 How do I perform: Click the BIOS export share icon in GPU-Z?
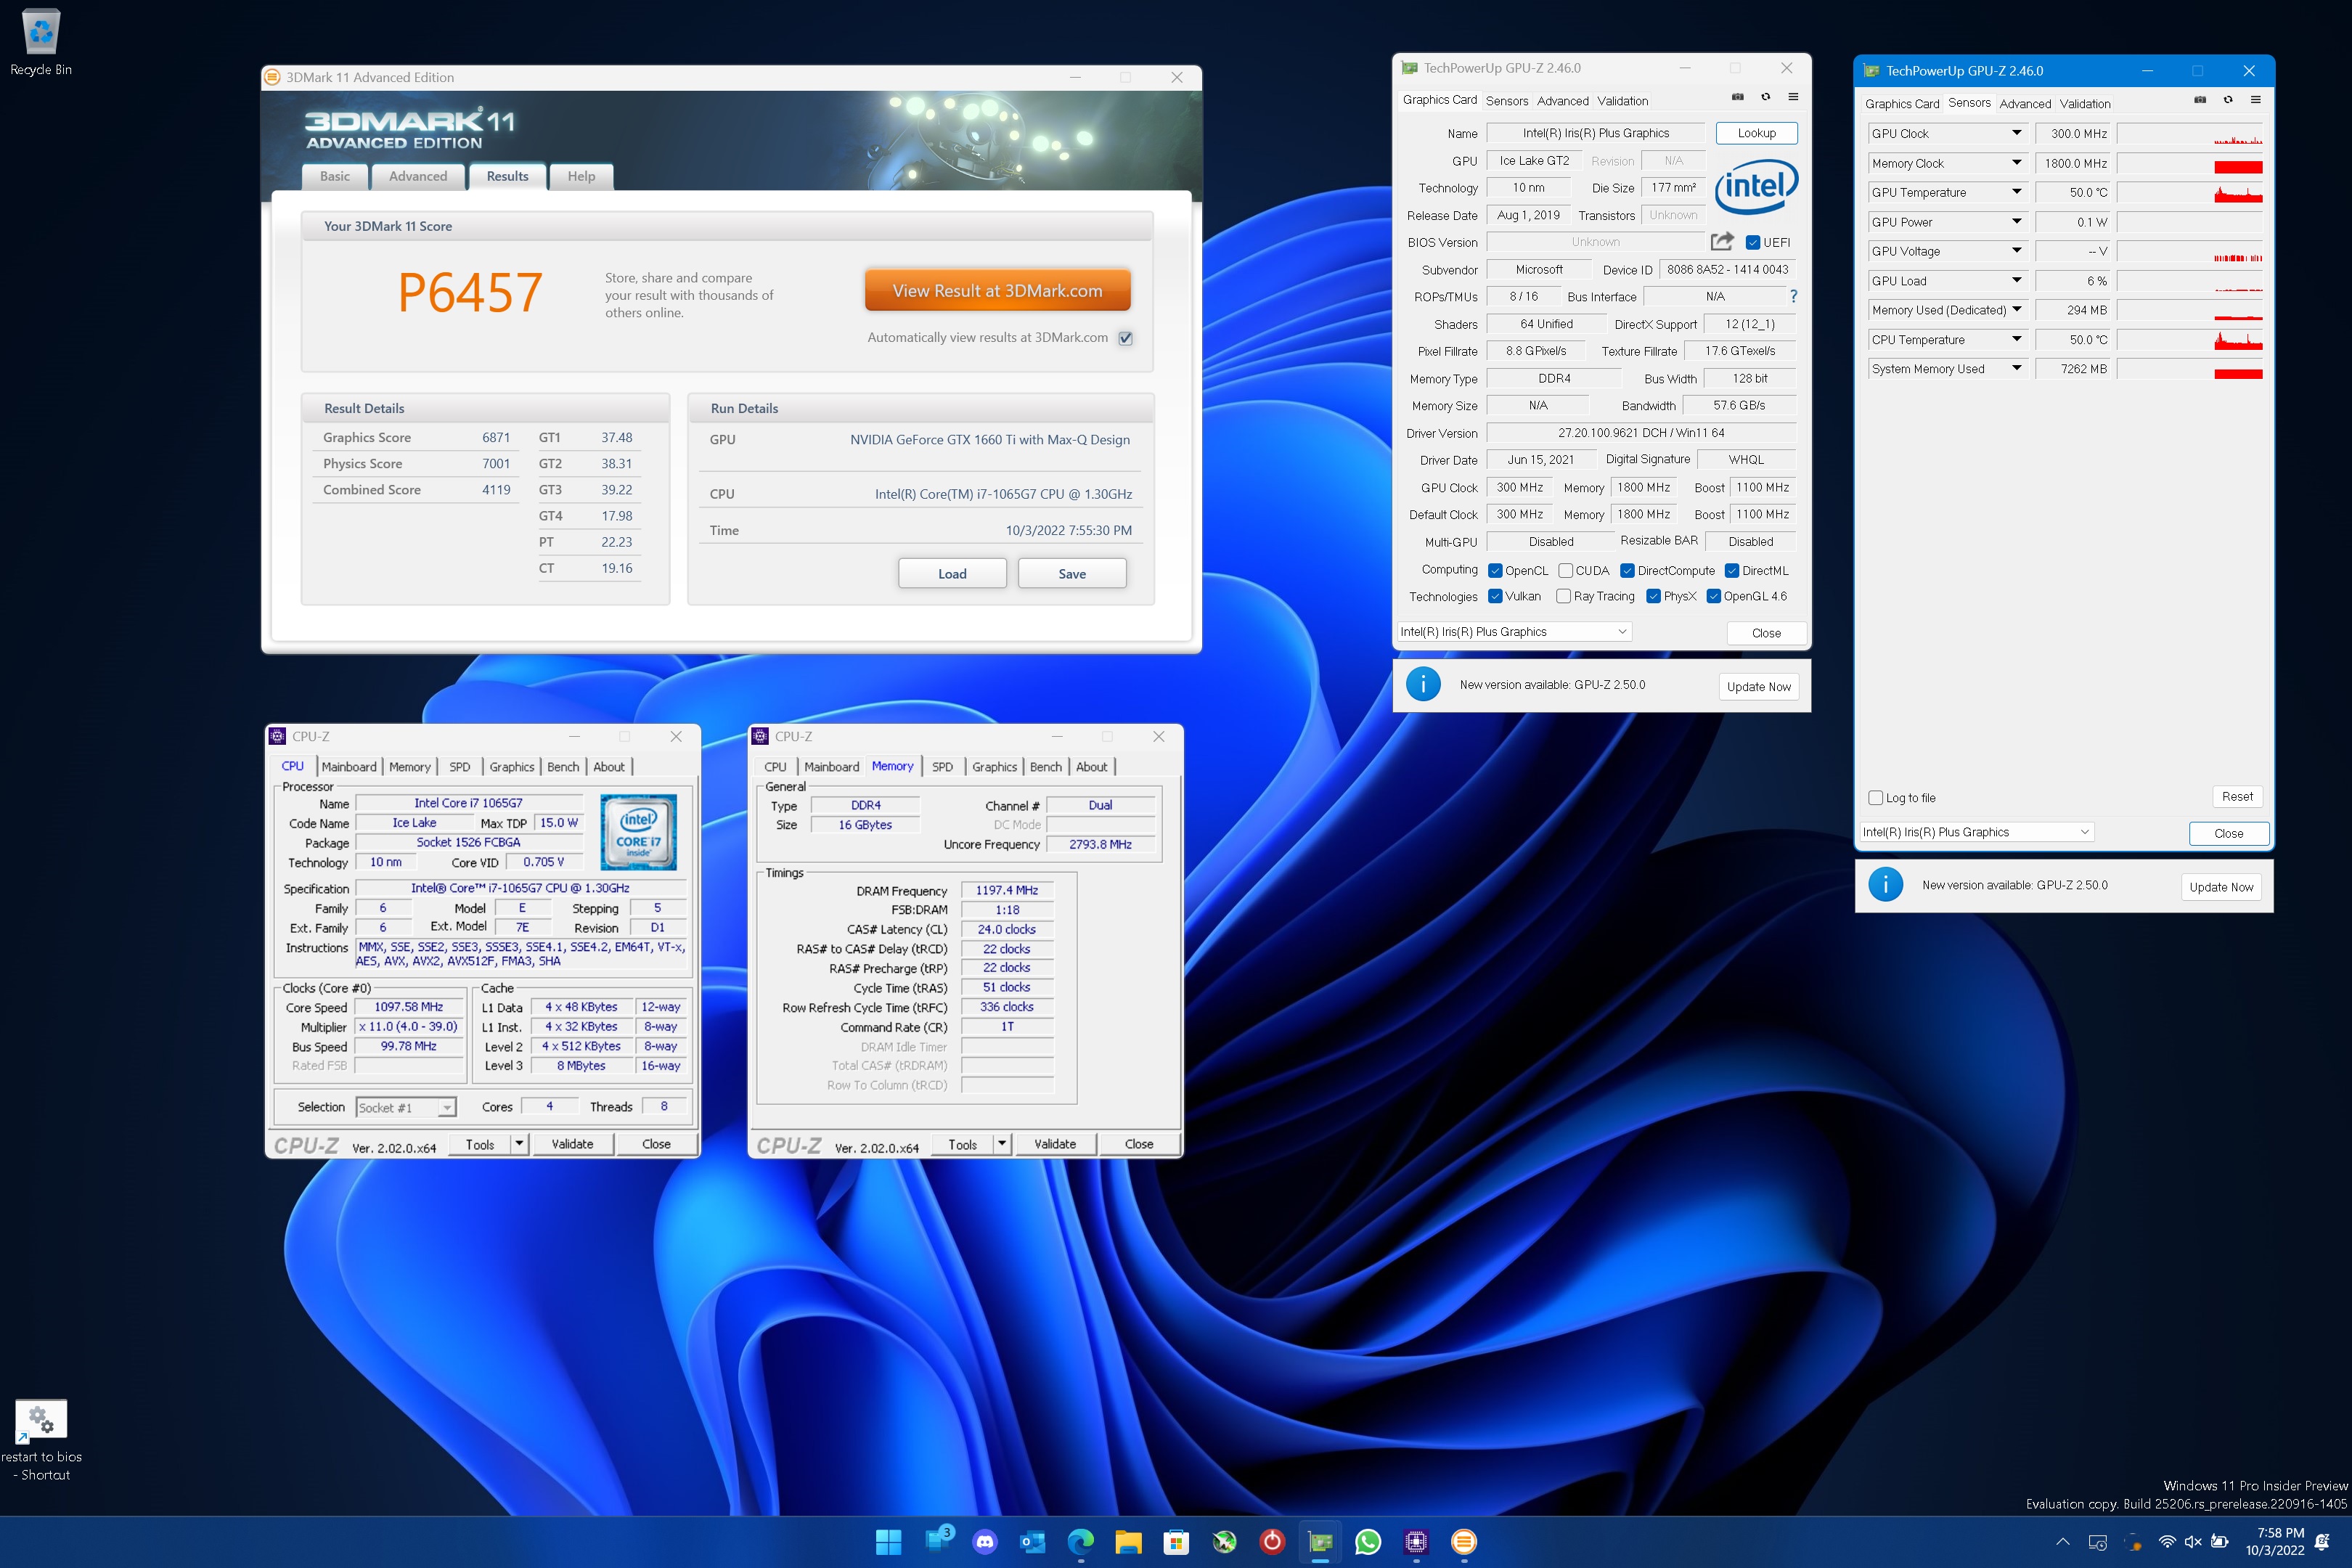click(x=1722, y=241)
